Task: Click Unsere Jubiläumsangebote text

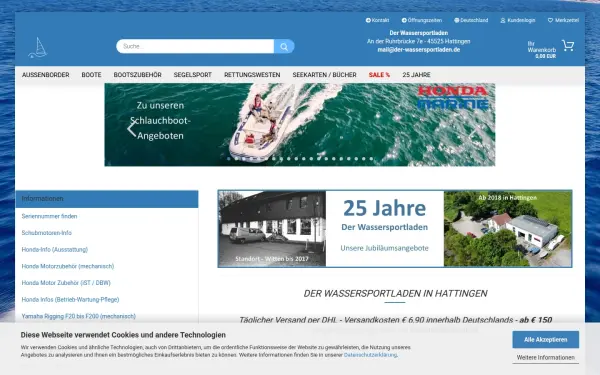Action: (x=385, y=248)
